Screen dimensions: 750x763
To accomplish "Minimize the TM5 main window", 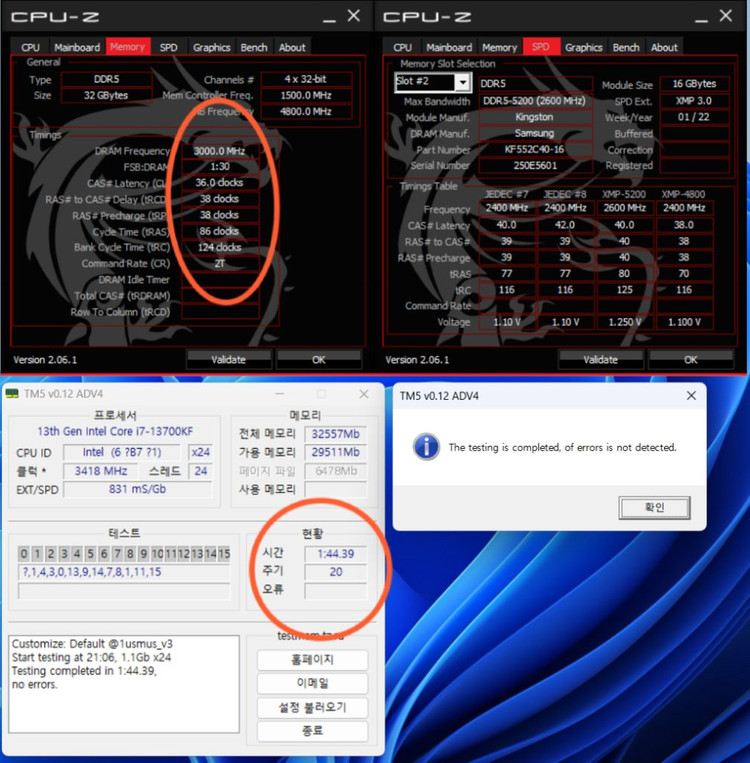I will click(280, 394).
